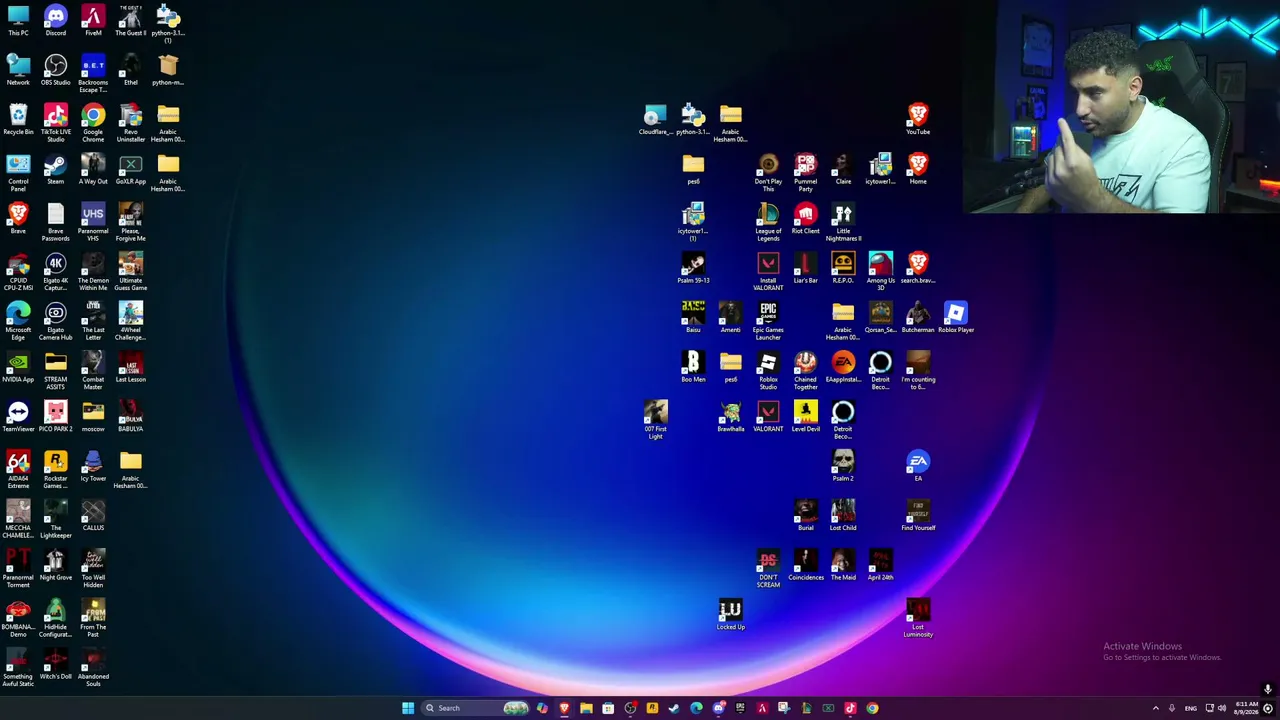Open the YouTube Brave shortcut

coord(918,119)
